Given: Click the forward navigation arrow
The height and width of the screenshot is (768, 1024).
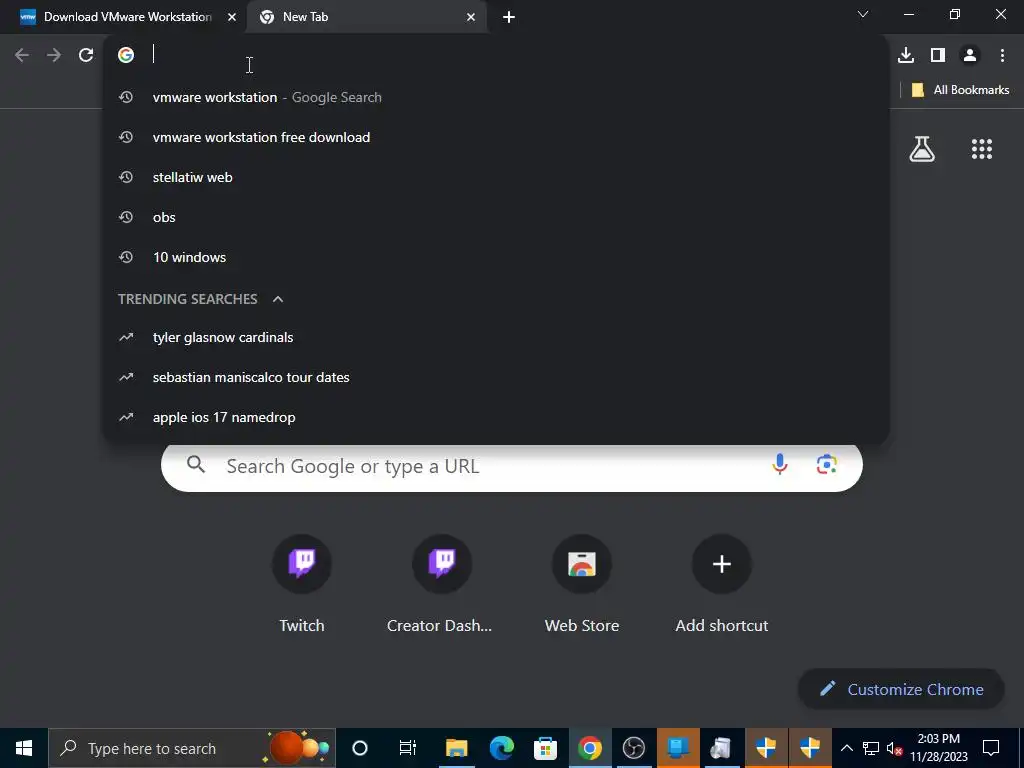Looking at the screenshot, I should pos(54,55).
